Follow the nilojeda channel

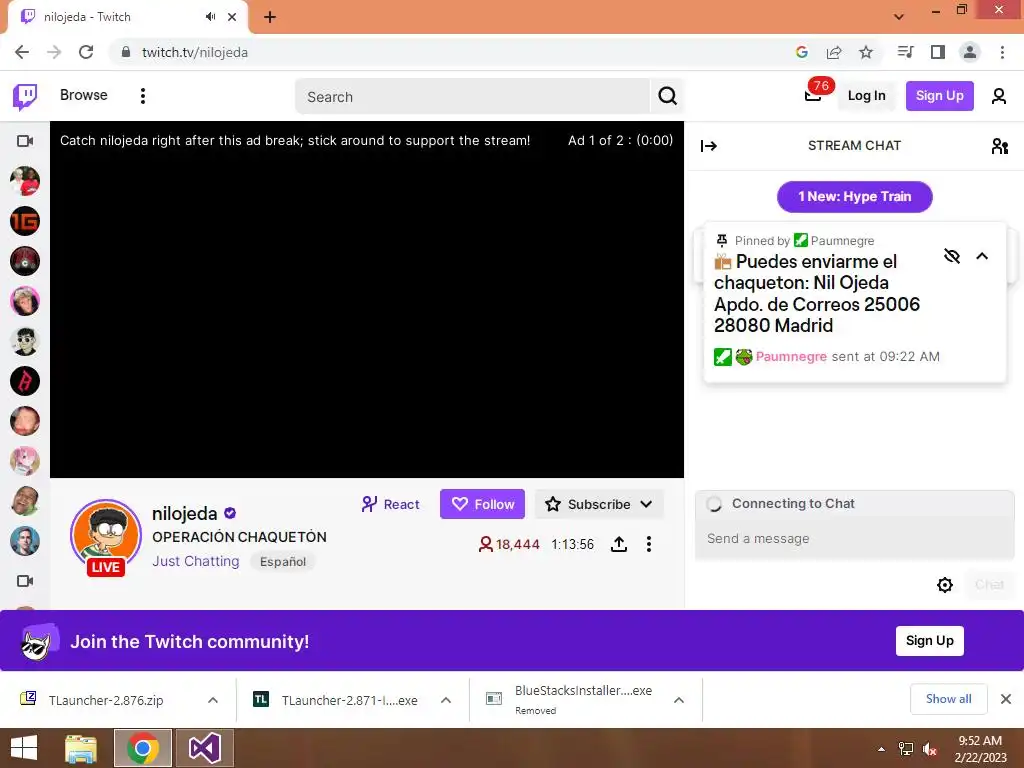coord(482,504)
